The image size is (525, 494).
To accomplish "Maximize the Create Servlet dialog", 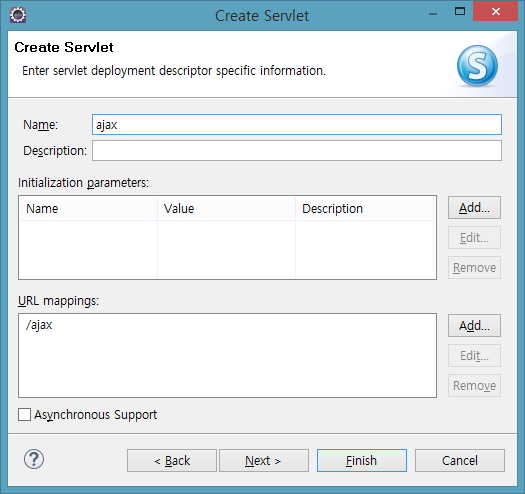I will coord(460,12).
